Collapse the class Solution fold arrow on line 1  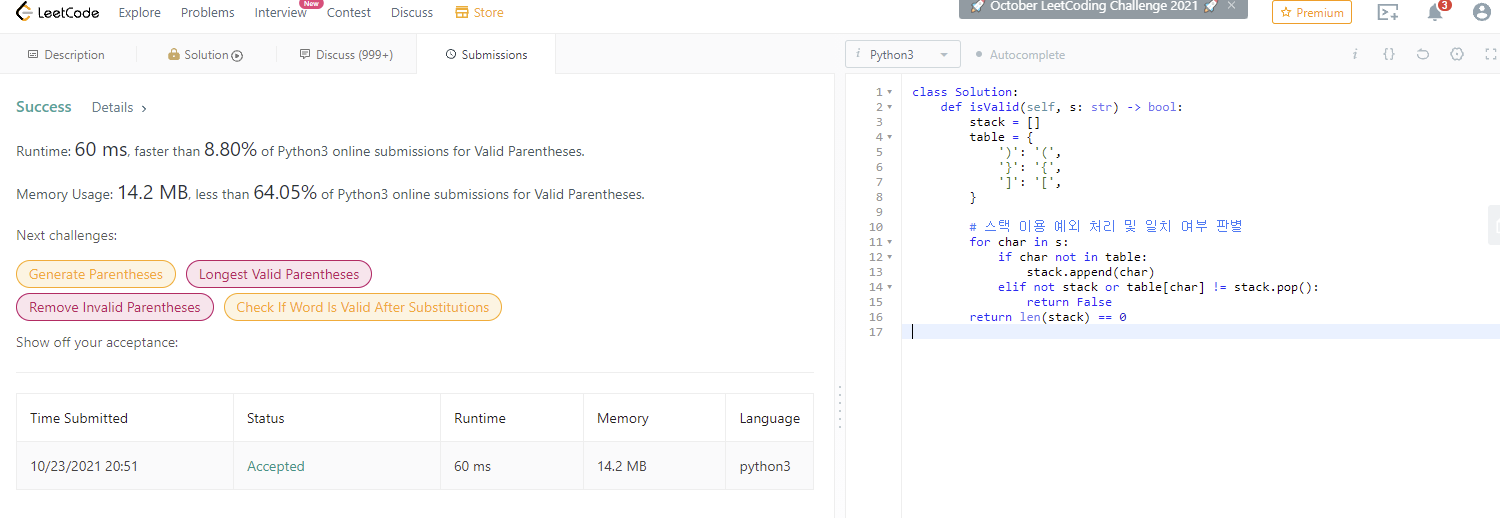coord(890,92)
